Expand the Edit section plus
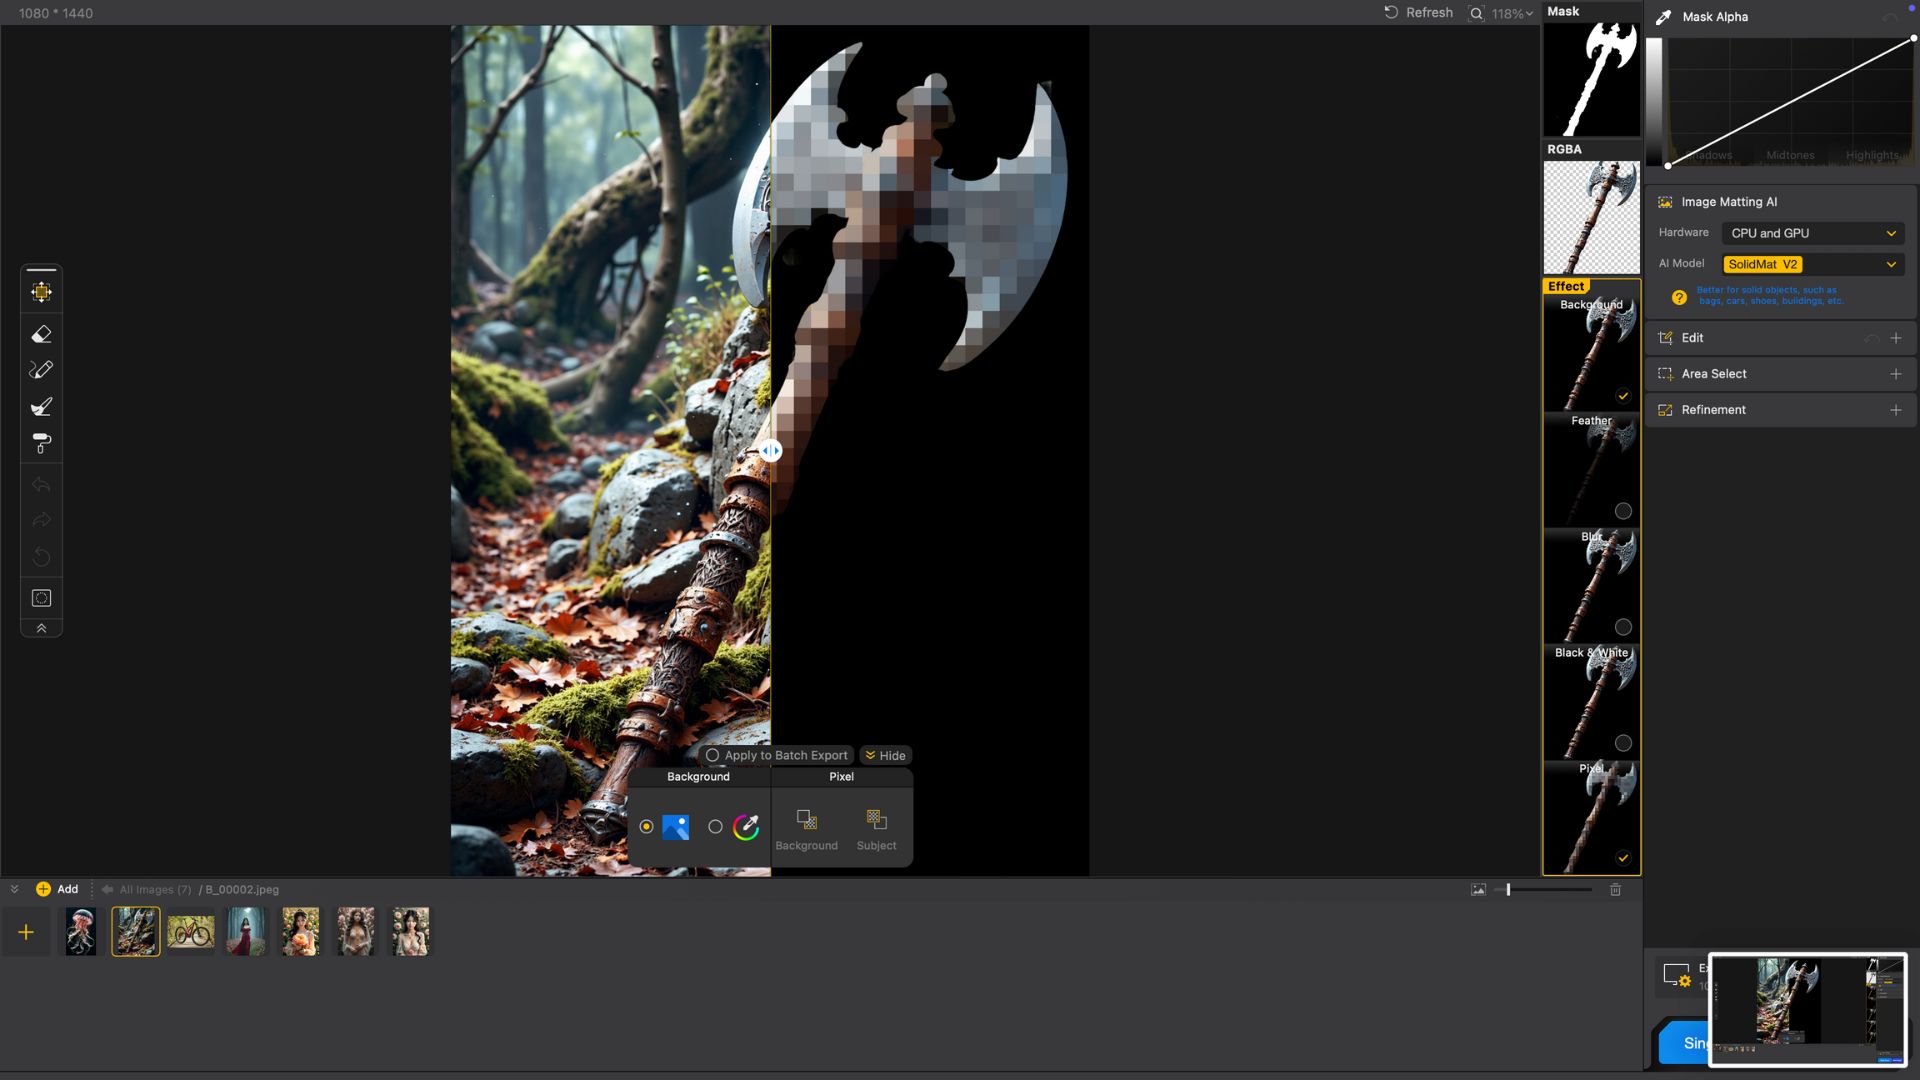The height and width of the screenshot is (1080, 1920). click(1895, 338)
